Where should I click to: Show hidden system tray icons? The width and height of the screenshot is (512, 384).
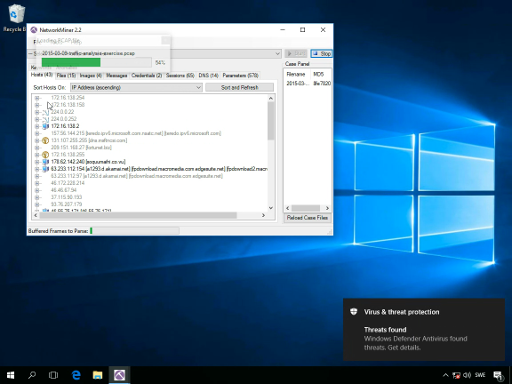(445, 375)
